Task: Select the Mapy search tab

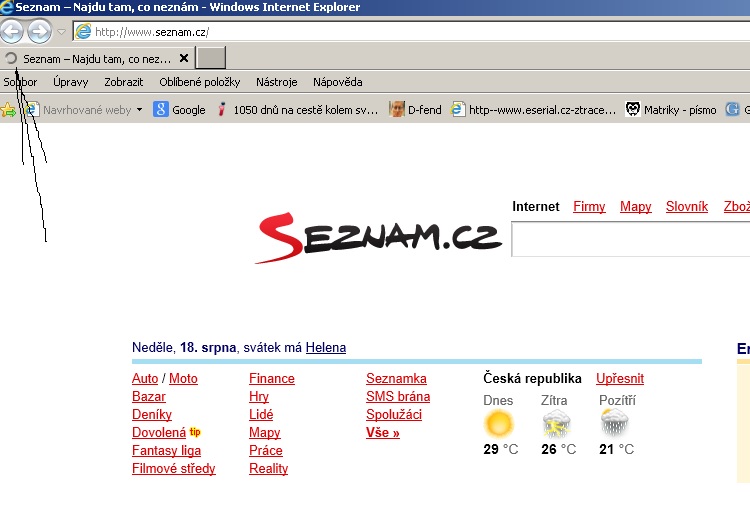Action: click(x=635, y=207)
